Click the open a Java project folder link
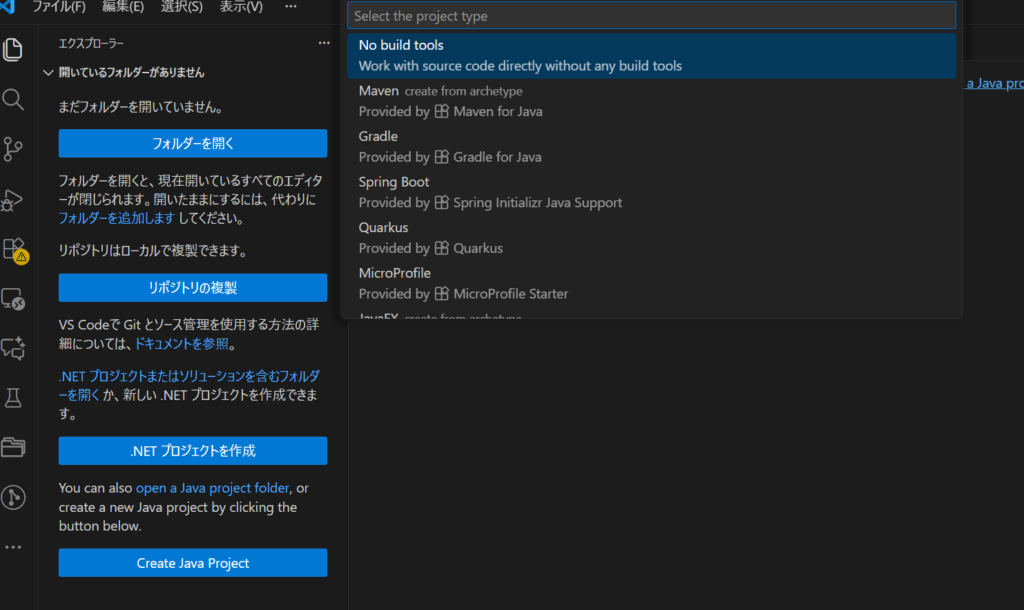The width and height of the screenshot is (1024, 610). (212, 488)
